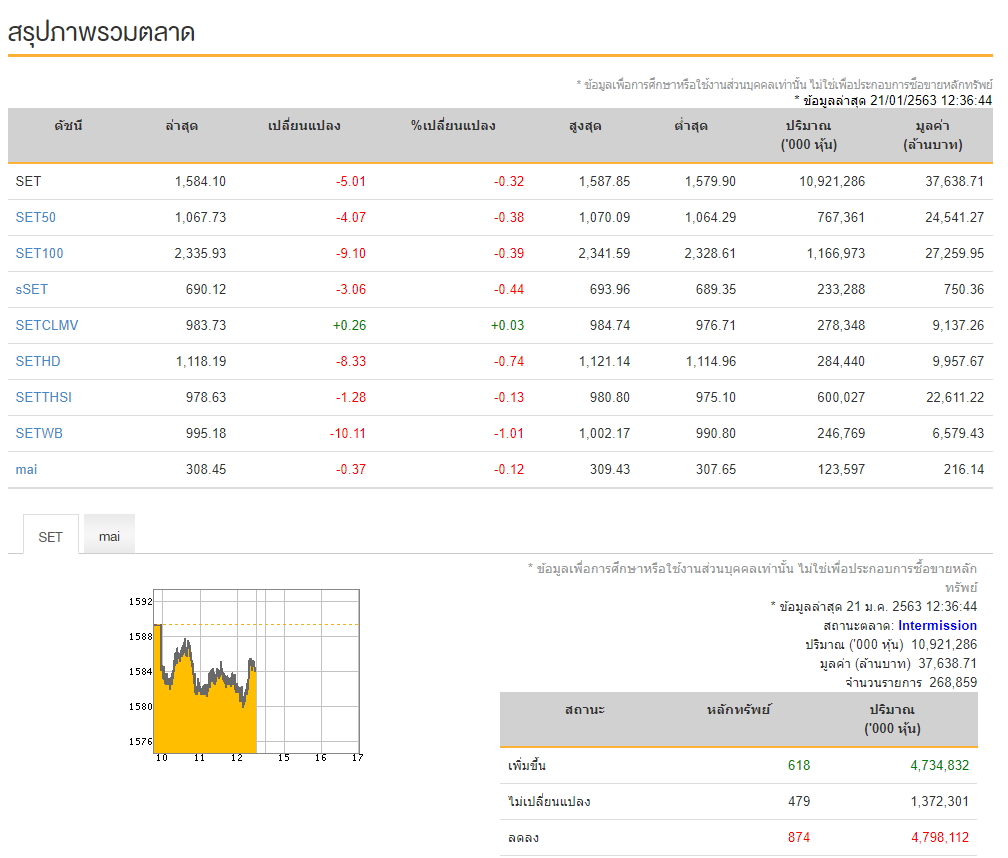
Task: Select declining securities count 874
Action: click(x=798, y=837)
